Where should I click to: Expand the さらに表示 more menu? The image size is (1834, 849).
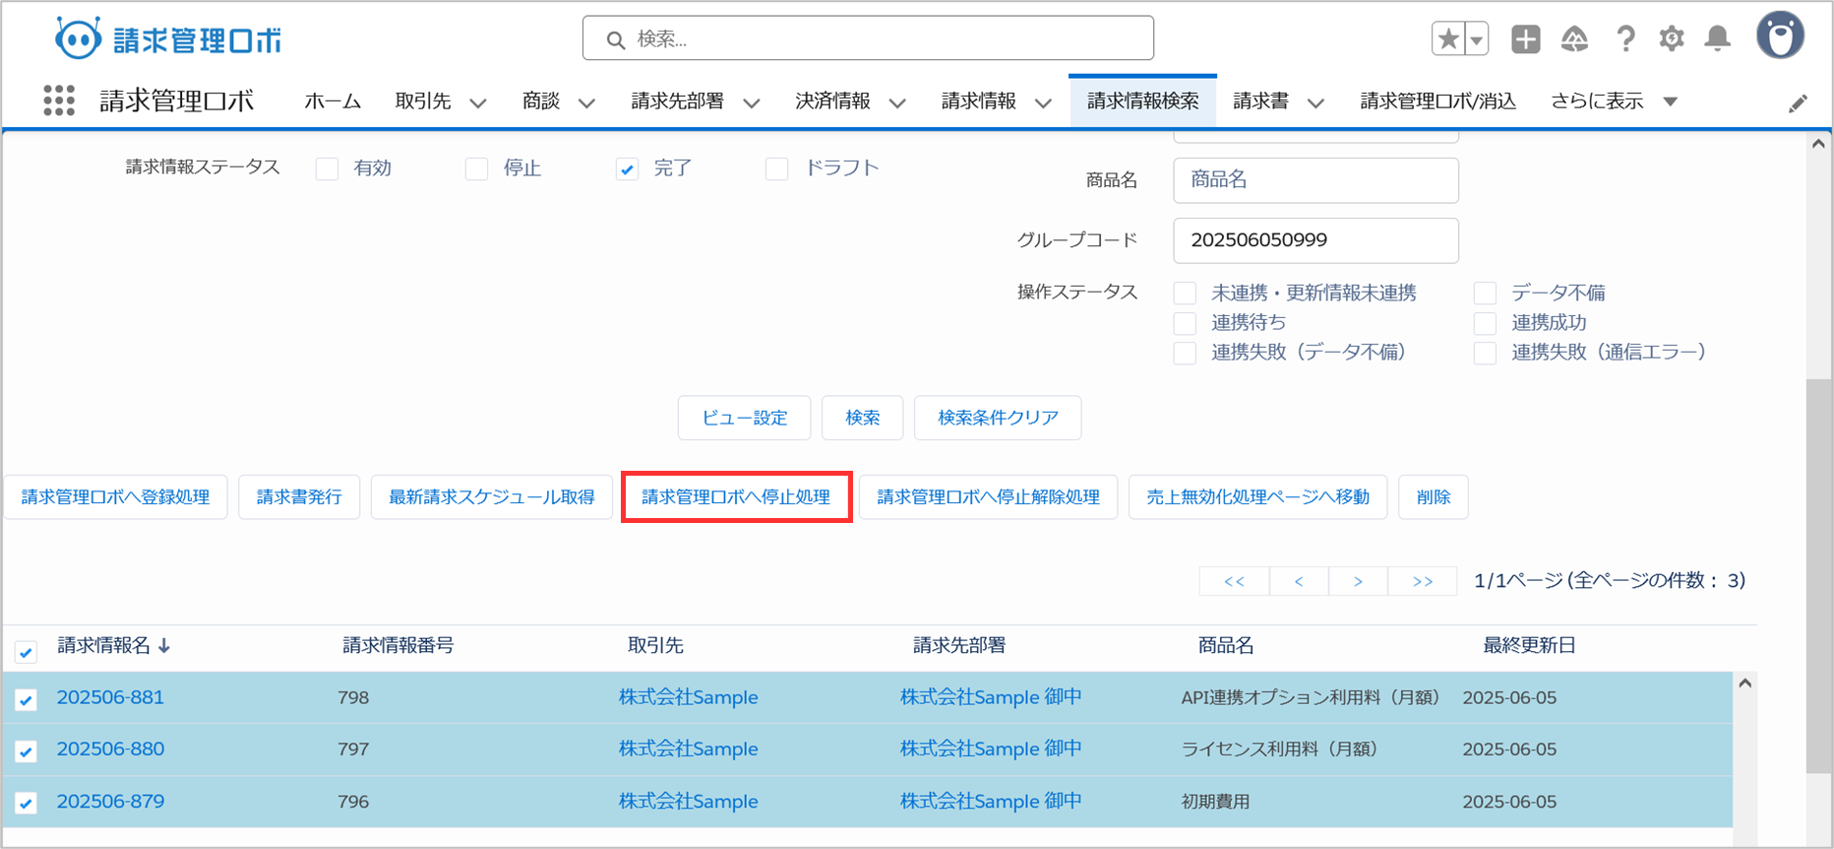point(1669,102)
